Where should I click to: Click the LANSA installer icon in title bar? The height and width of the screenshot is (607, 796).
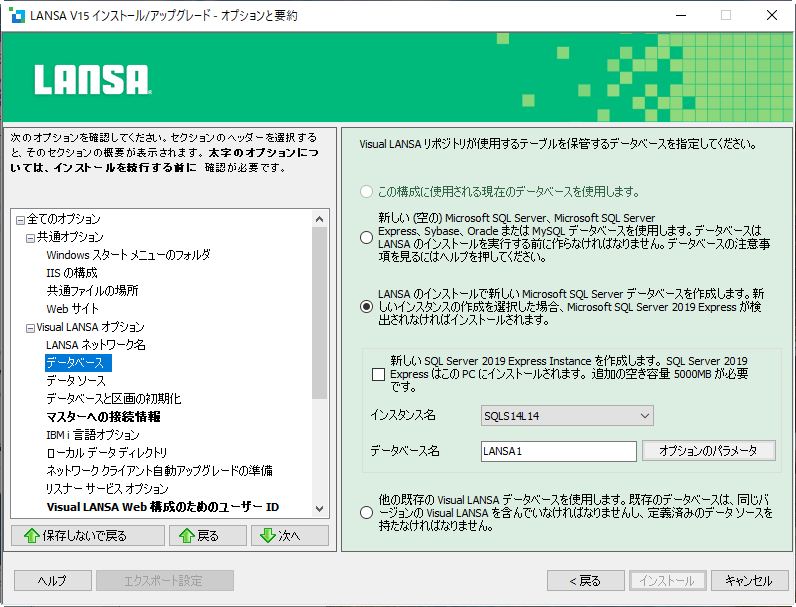click(17, 15)
